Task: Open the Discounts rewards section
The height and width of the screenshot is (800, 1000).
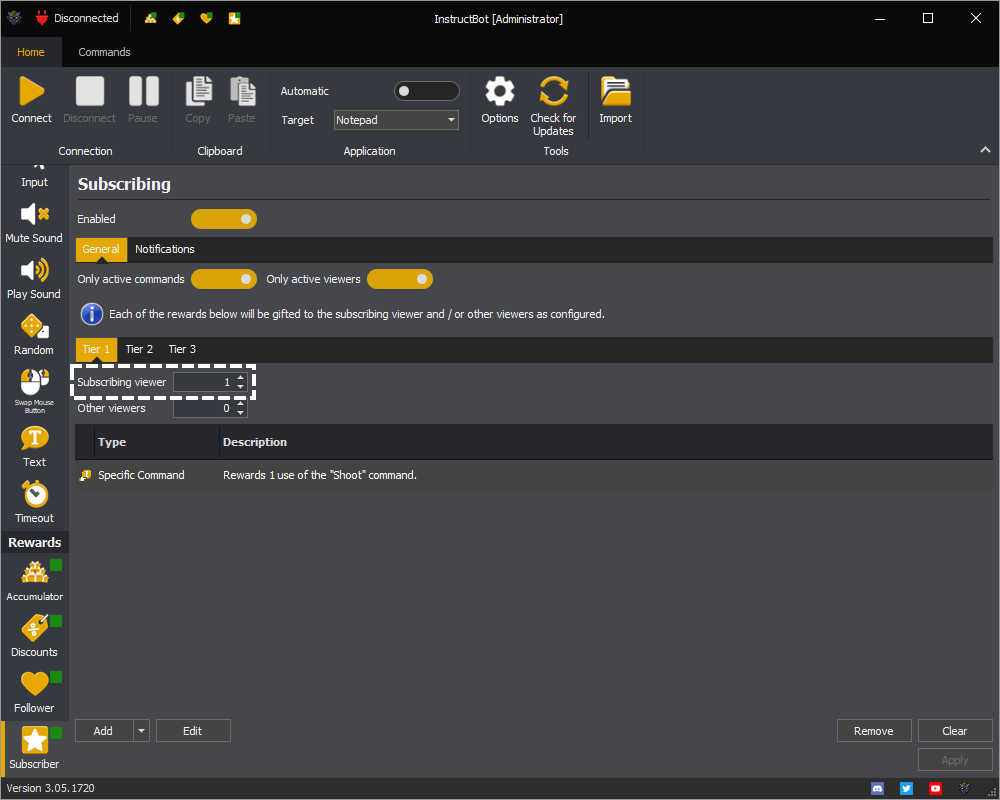Action: coord(34,636)
